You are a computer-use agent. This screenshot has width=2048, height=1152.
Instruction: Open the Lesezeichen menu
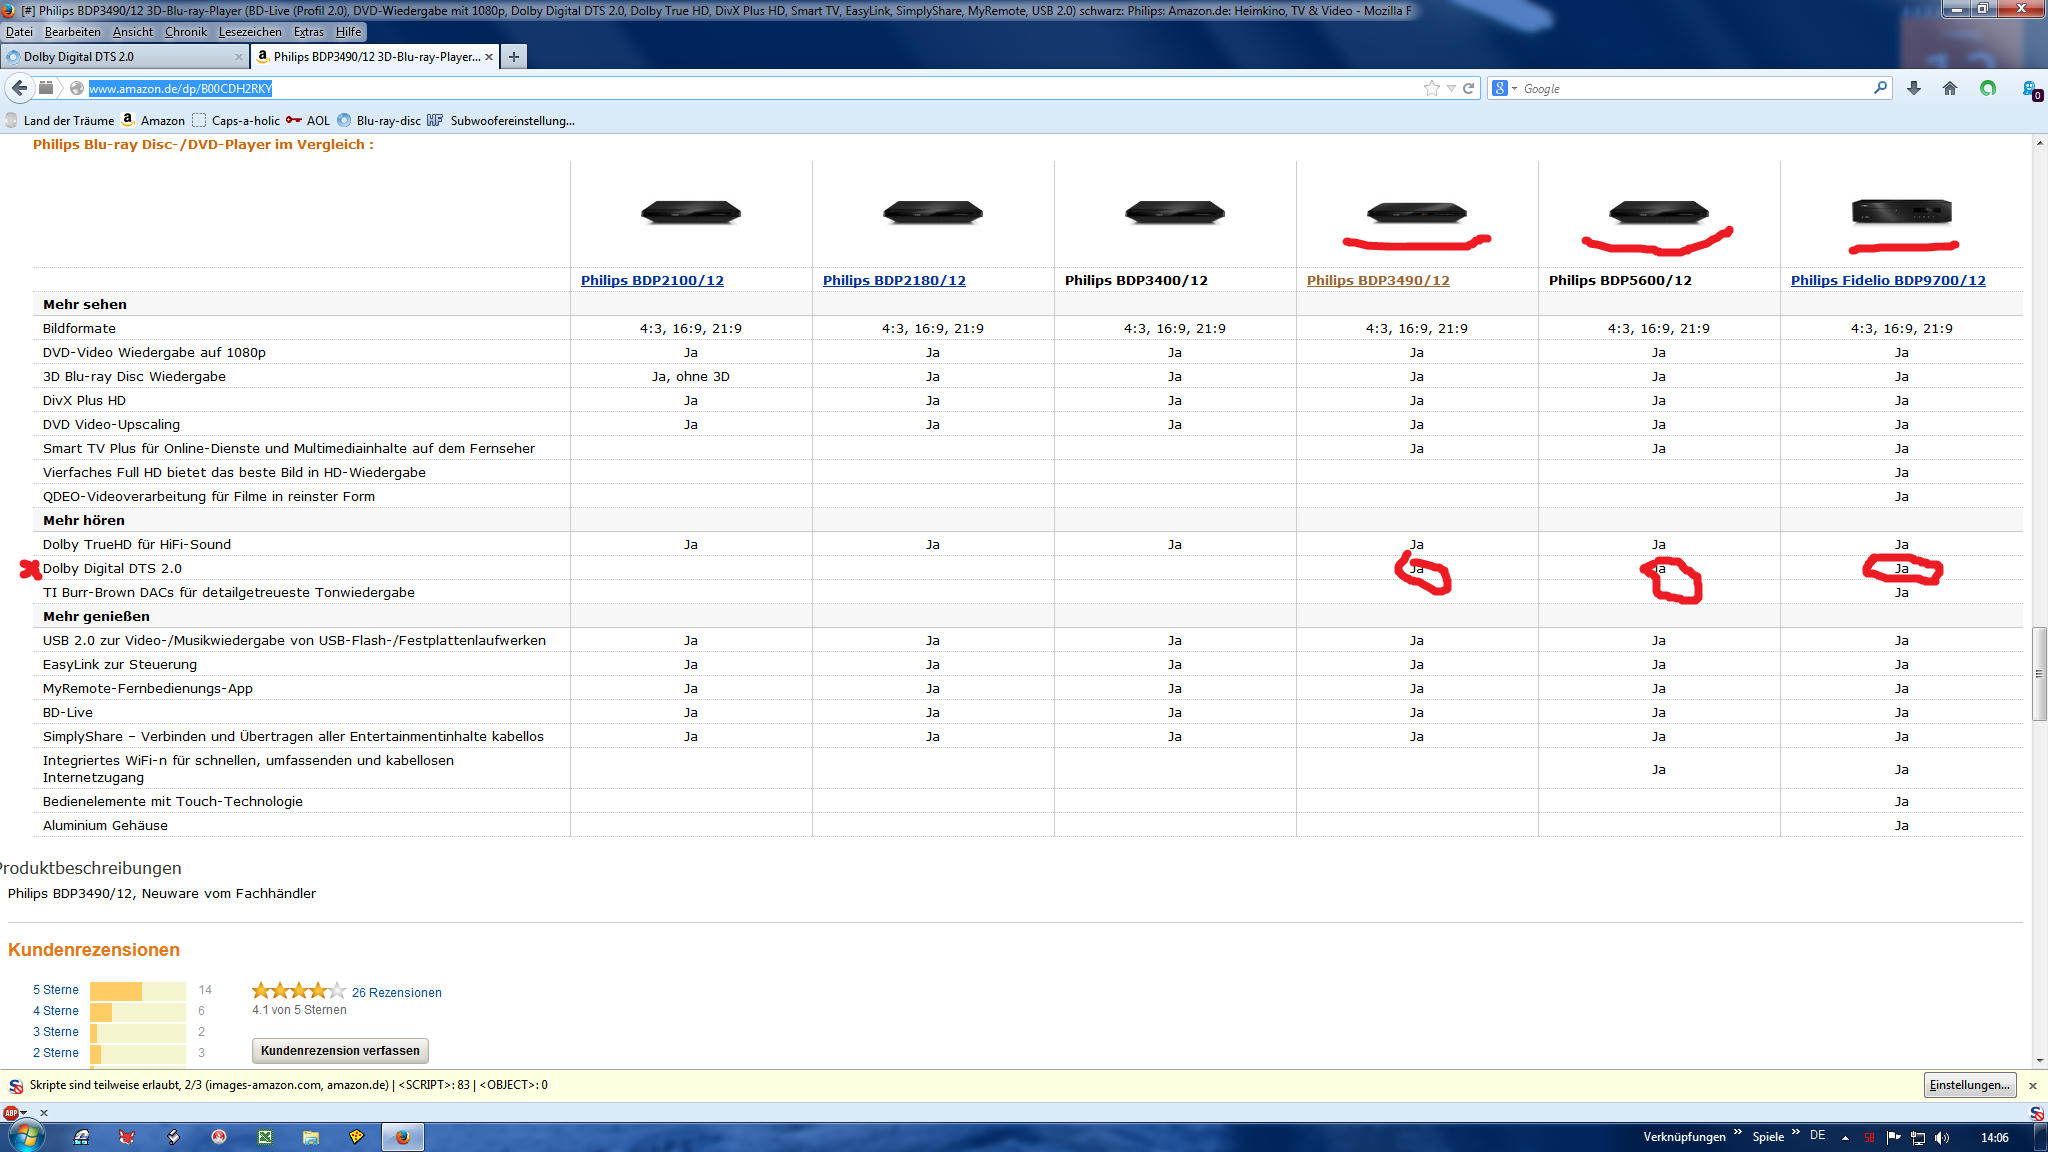click(250, 32)
